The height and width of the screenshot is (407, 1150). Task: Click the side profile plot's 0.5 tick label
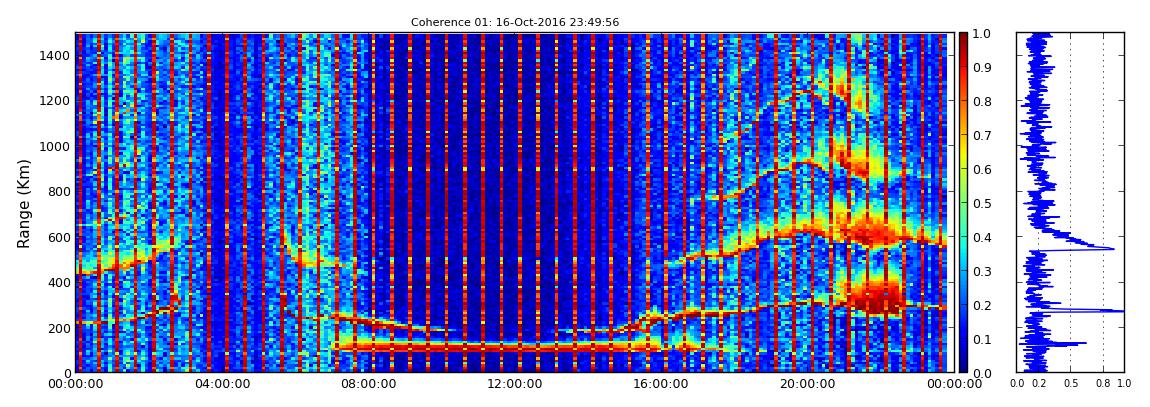click(1071, 384)
